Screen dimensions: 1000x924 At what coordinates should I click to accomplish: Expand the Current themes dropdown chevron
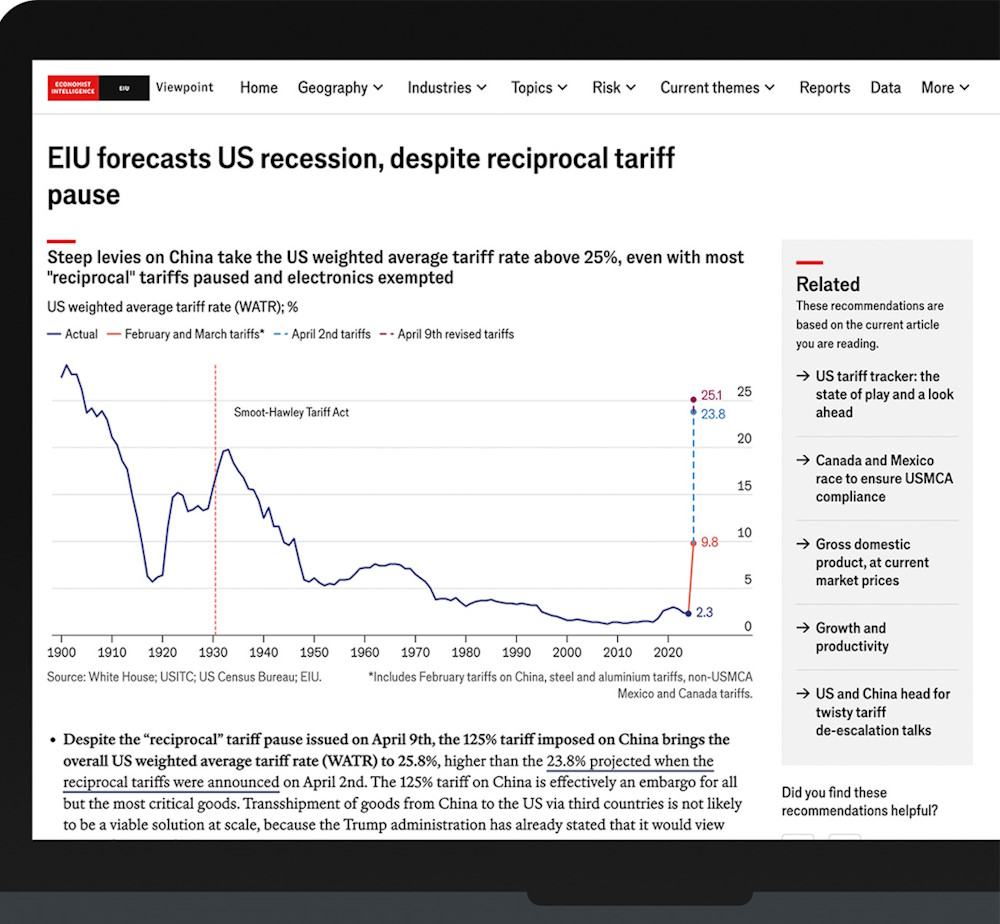coord(770,88)
